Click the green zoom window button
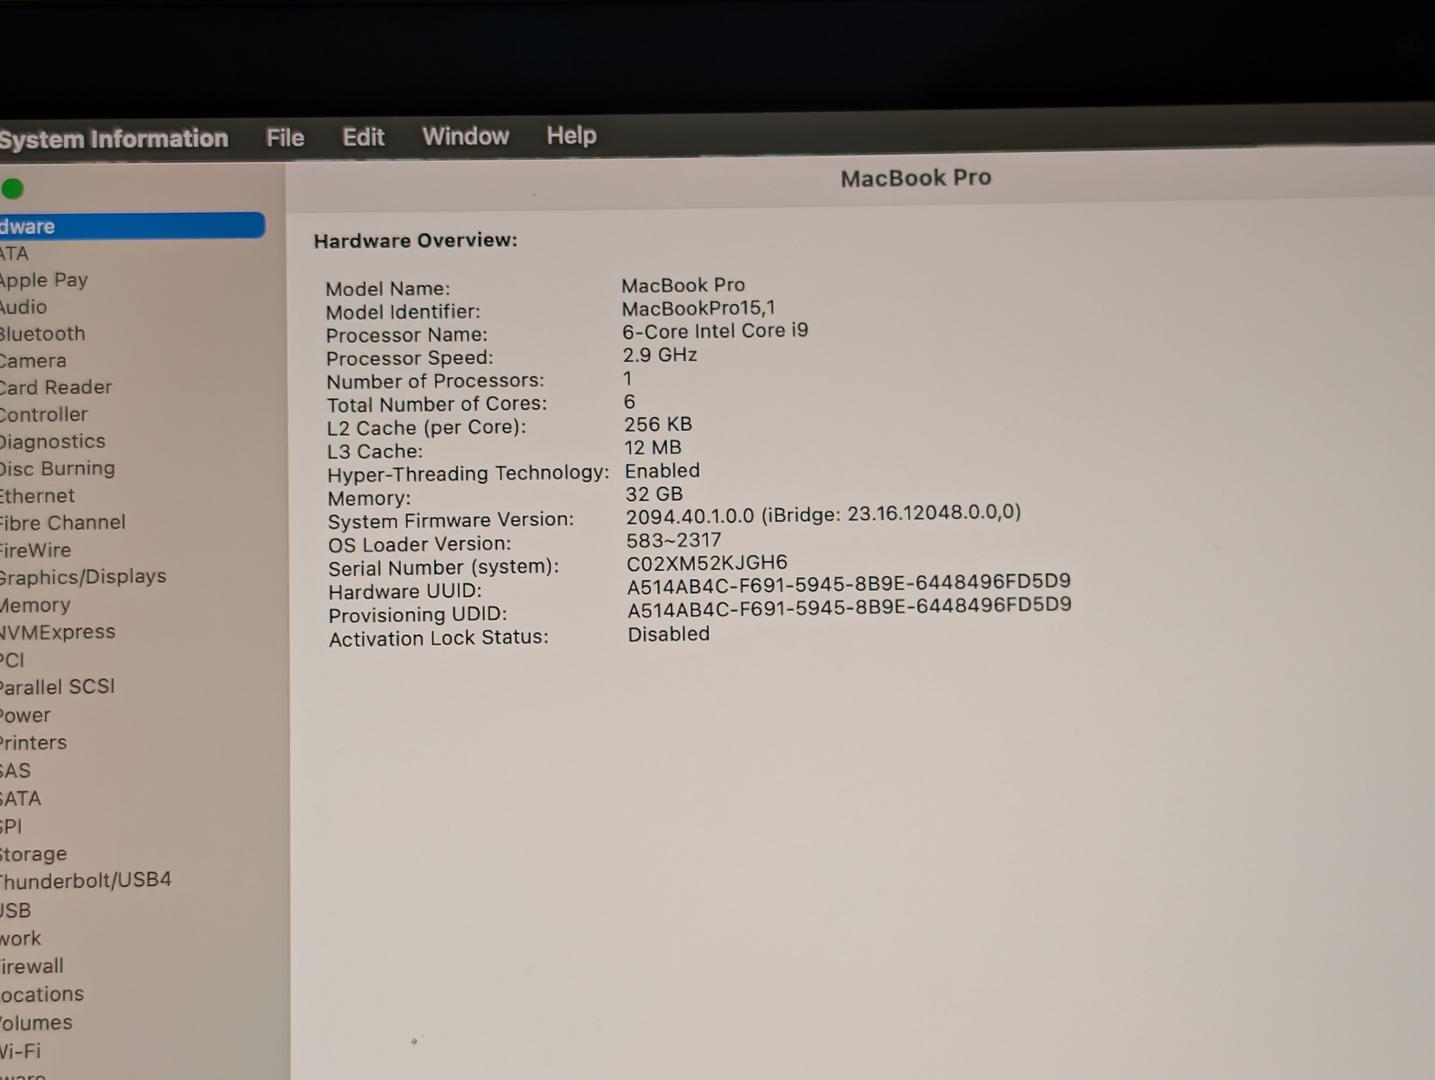This screenshot has height=1080, width=1435. [13, 189]
